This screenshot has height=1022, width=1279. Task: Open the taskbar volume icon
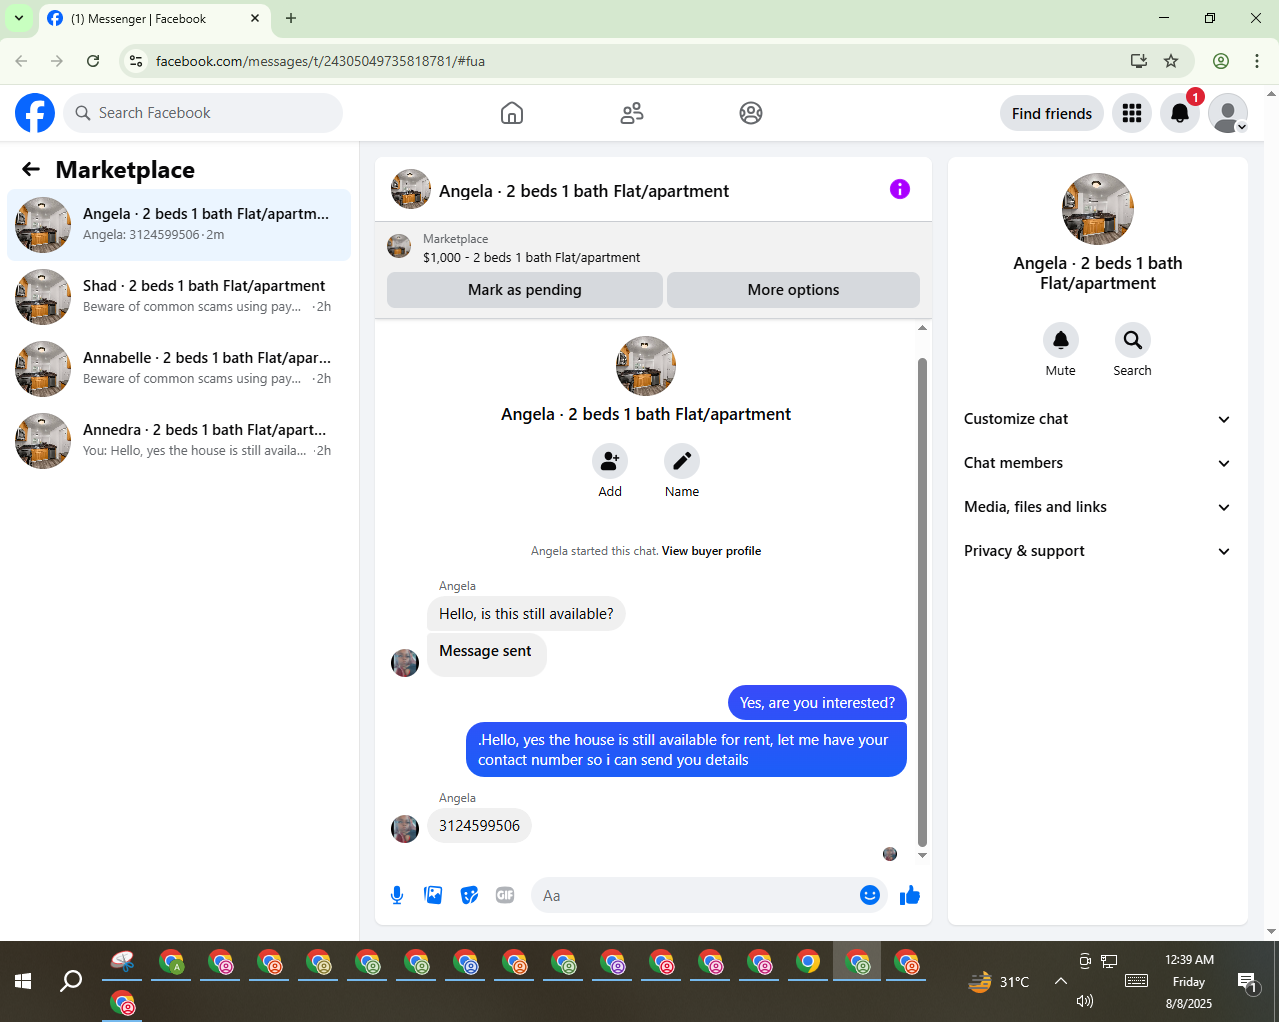coord(1085,1001)
